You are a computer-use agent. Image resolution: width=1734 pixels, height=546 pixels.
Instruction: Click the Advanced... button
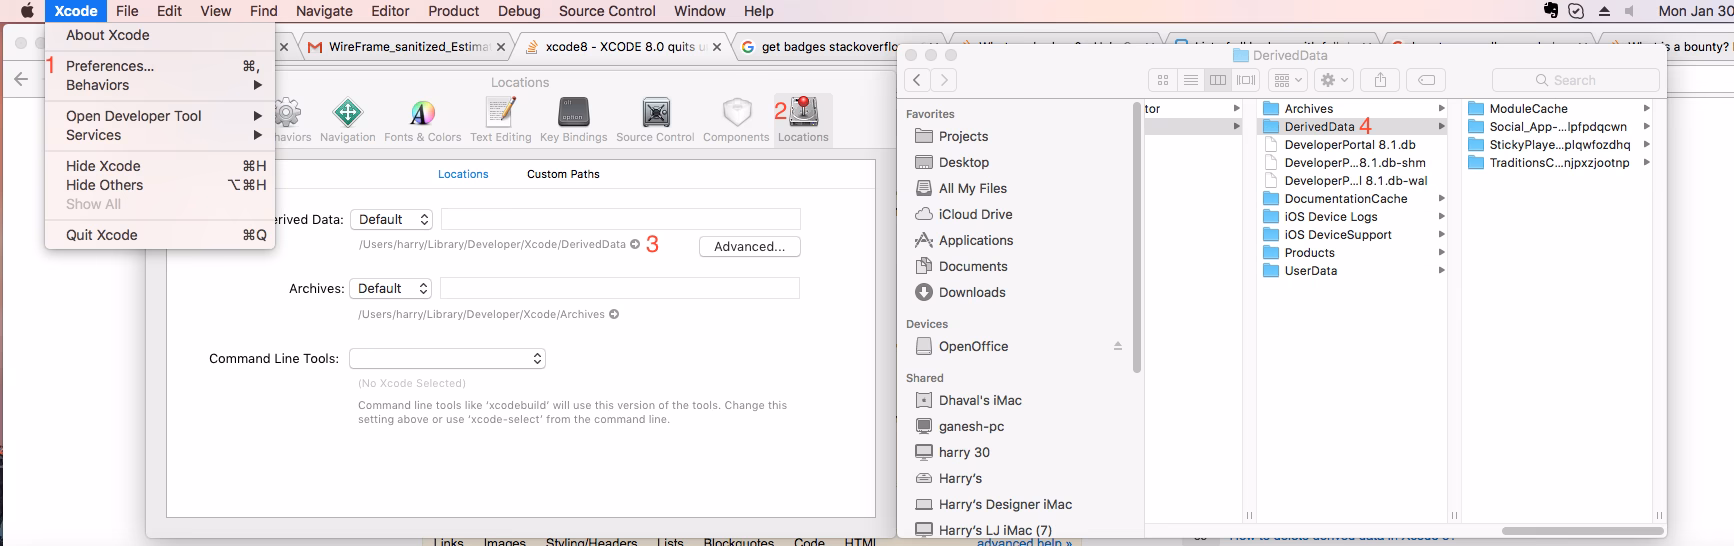pos(750,246)
